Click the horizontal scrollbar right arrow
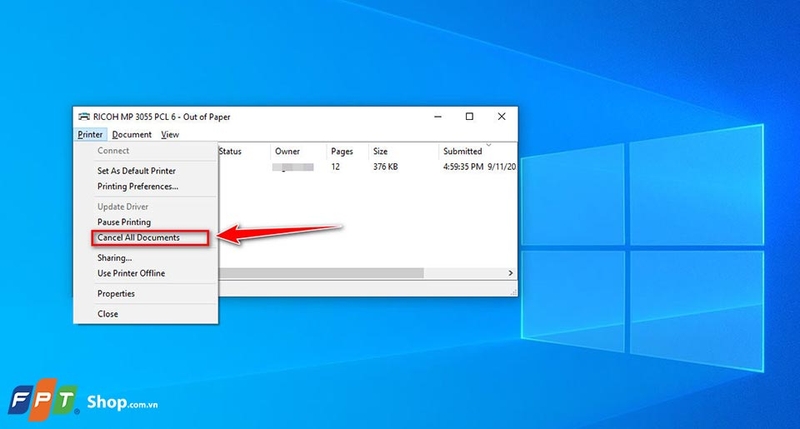This screenshot has height=429, width=800. pos(510,273)
